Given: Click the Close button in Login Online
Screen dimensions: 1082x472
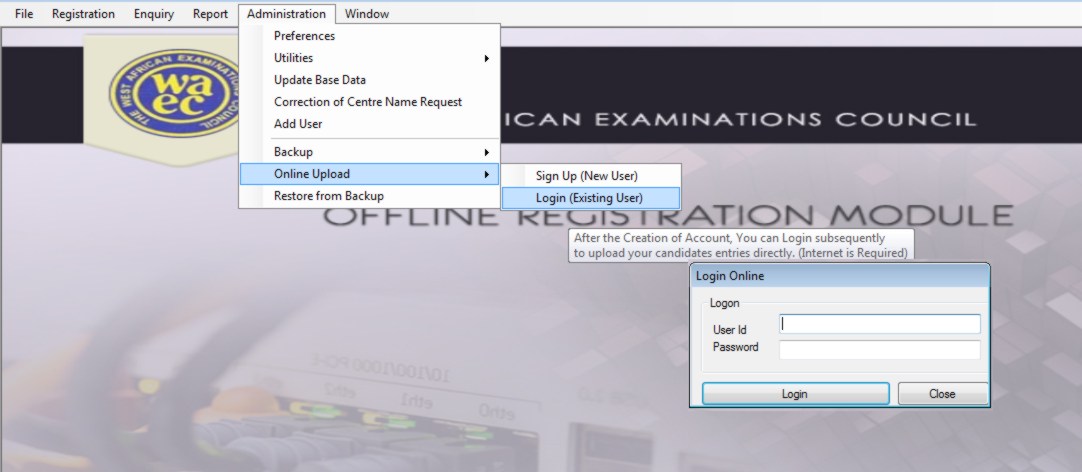Looking at the screenshot, I should pos(942,394).
